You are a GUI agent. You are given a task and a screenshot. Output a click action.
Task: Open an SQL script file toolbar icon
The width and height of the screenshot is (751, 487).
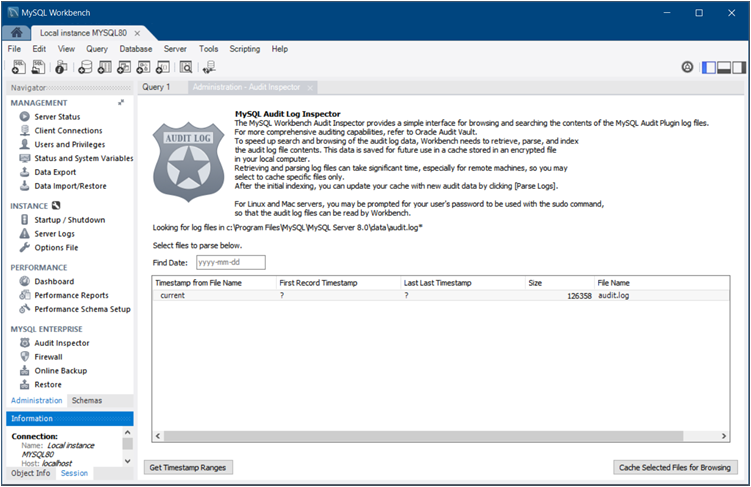point(38,67)
